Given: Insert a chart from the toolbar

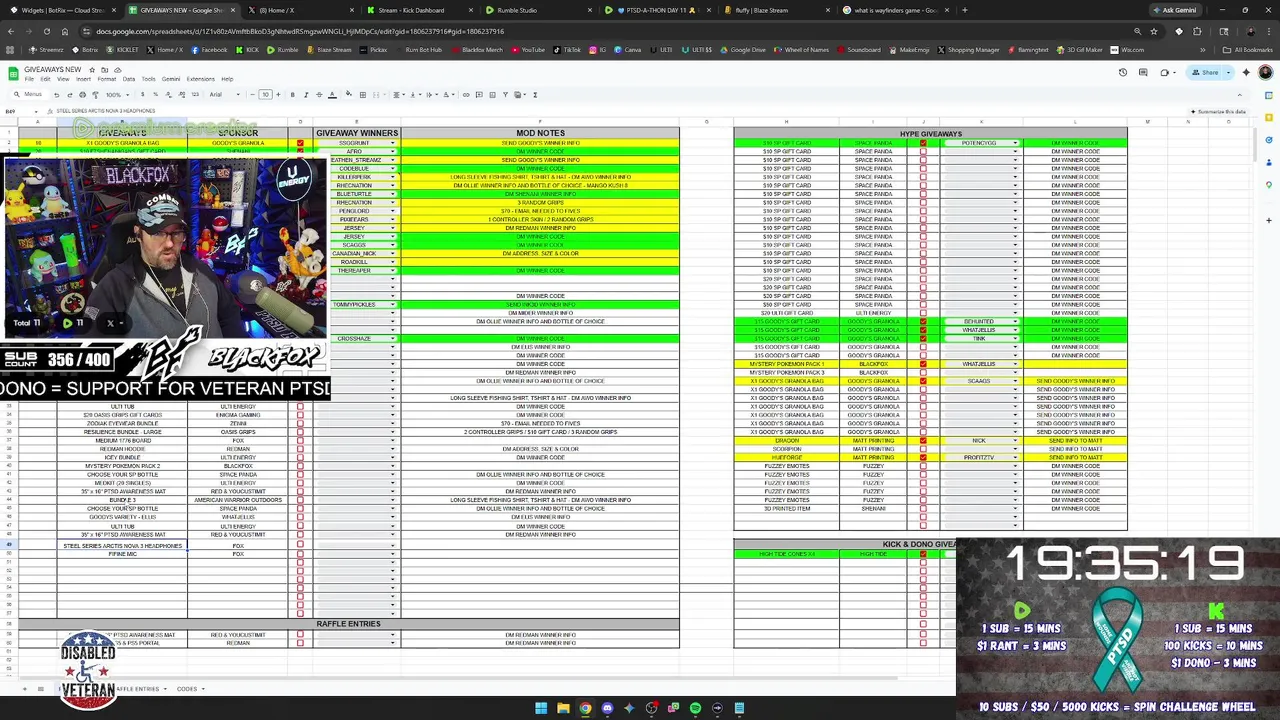Looking at the screenshot, I should click(x=492, y=95).
